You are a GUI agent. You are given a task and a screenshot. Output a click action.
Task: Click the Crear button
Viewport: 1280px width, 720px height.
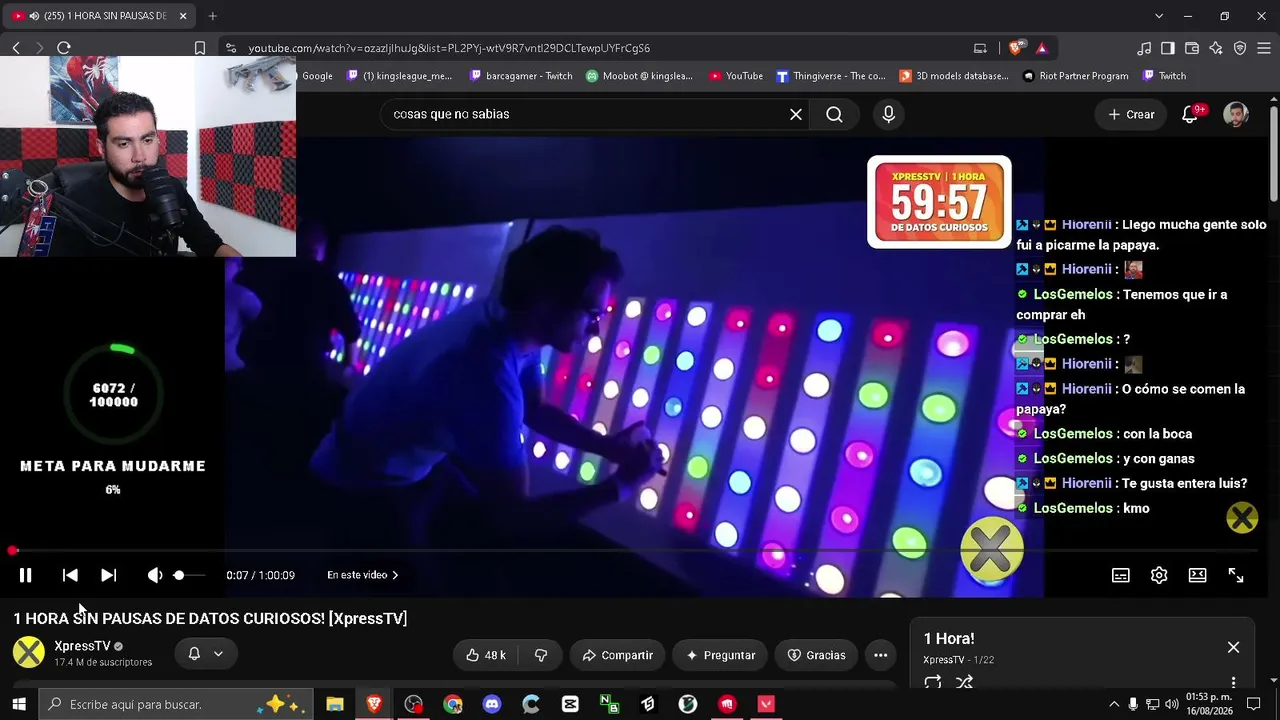click(1130, 114)
